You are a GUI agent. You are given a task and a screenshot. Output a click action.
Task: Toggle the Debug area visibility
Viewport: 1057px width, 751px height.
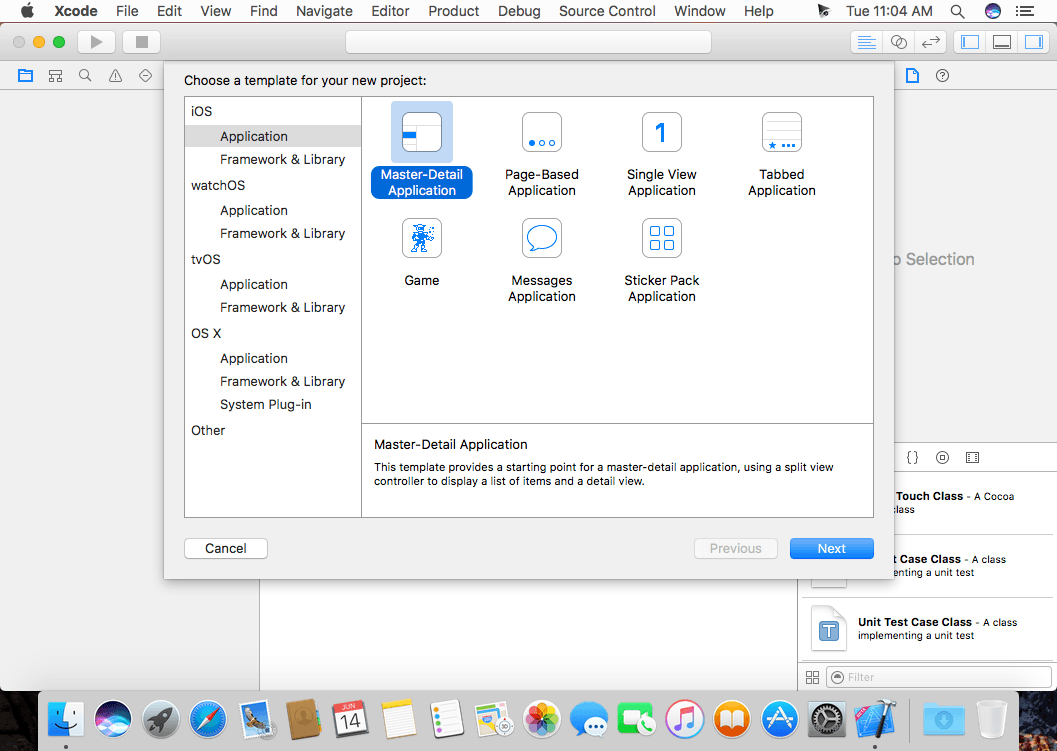pos(1002,42)
